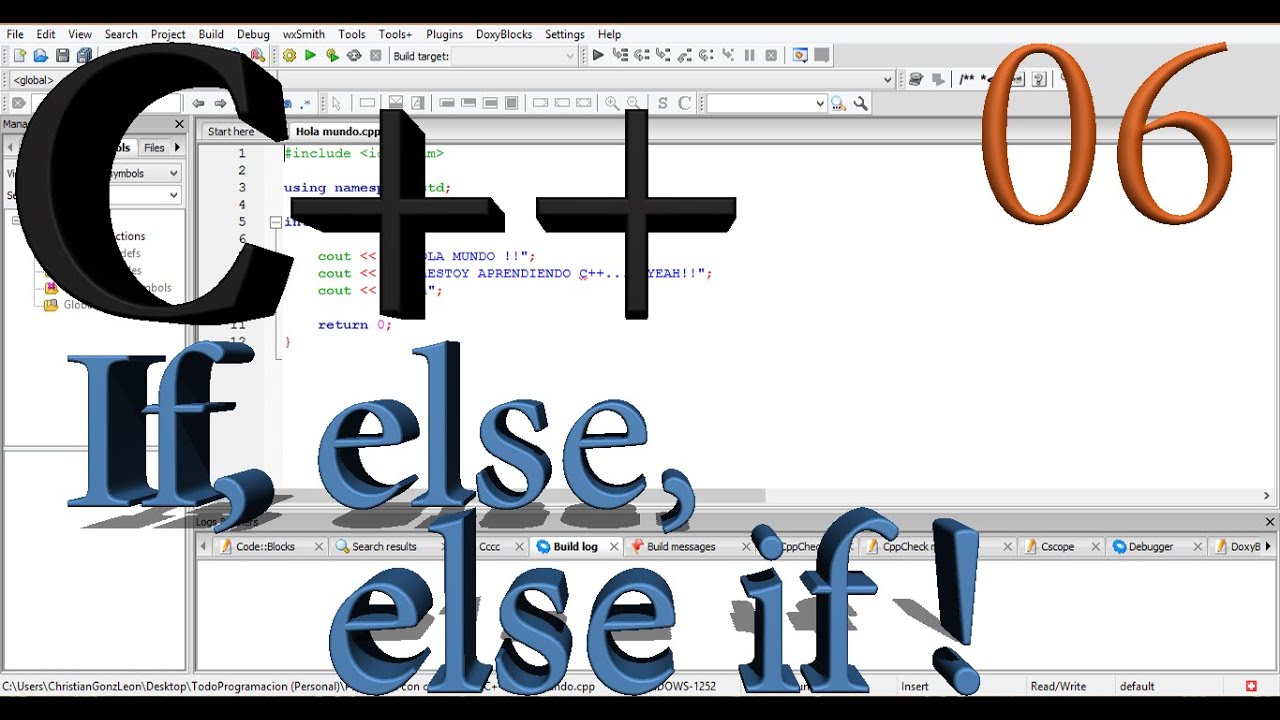The height and width of the screenshot is (720, 1280).
Task: Open the Settings menu
Action: [x=565, y=34]
